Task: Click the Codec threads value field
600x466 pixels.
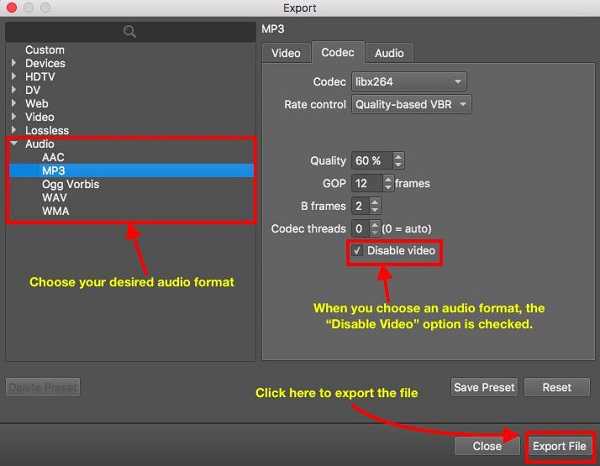Action: (360, 228)
